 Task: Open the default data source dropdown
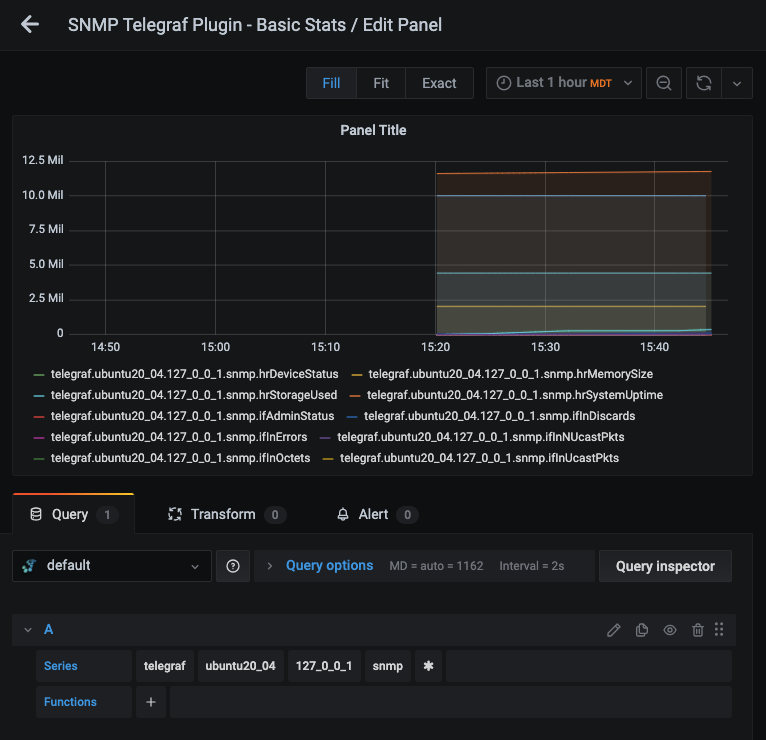click(x=112, y=566)
